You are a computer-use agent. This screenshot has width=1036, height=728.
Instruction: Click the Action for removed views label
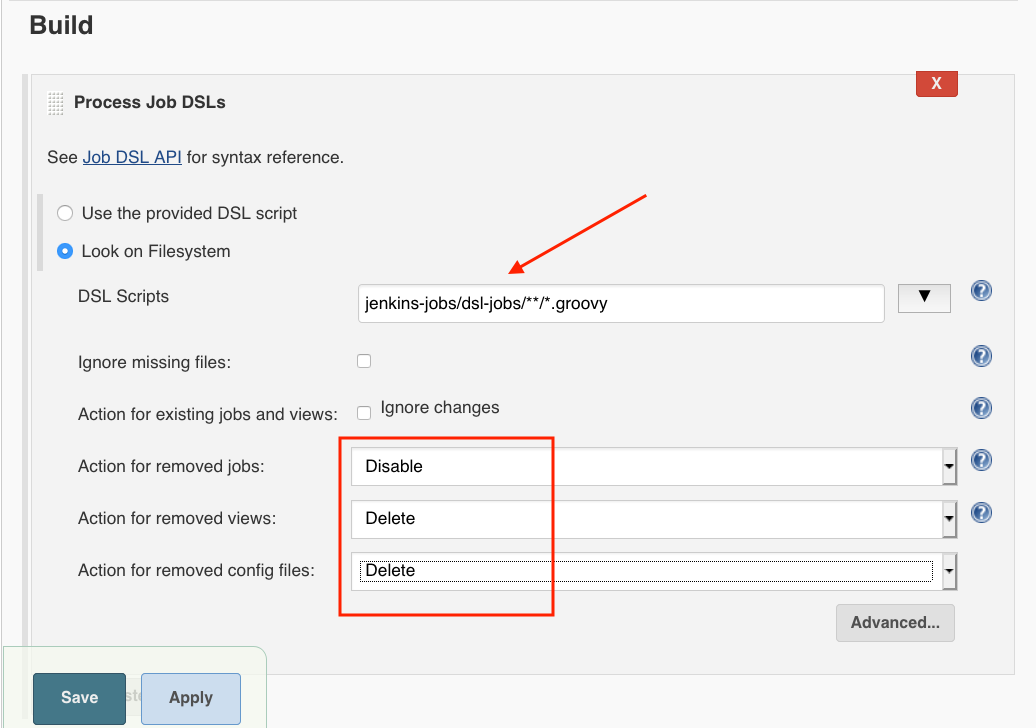[x=177, y=519]
